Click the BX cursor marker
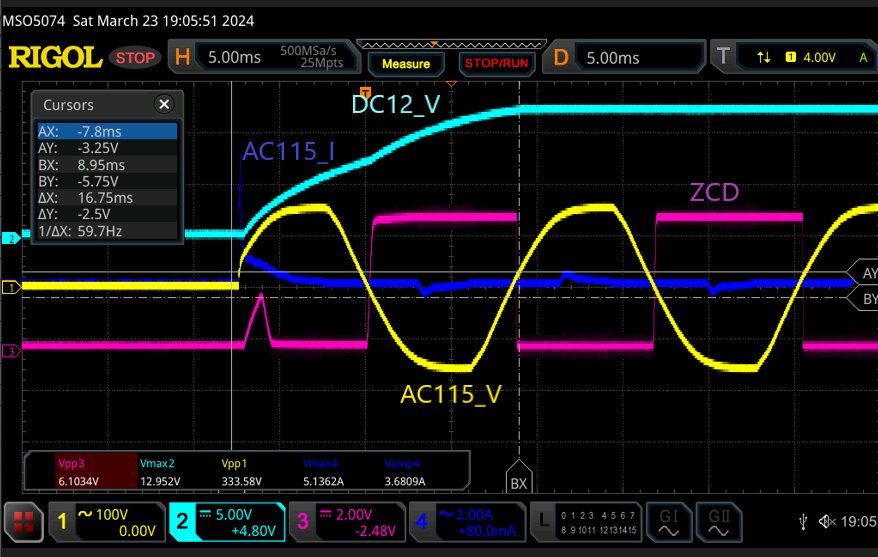Image resolution: width=878 pixels, height=557 pixels. tap(519, 478)
